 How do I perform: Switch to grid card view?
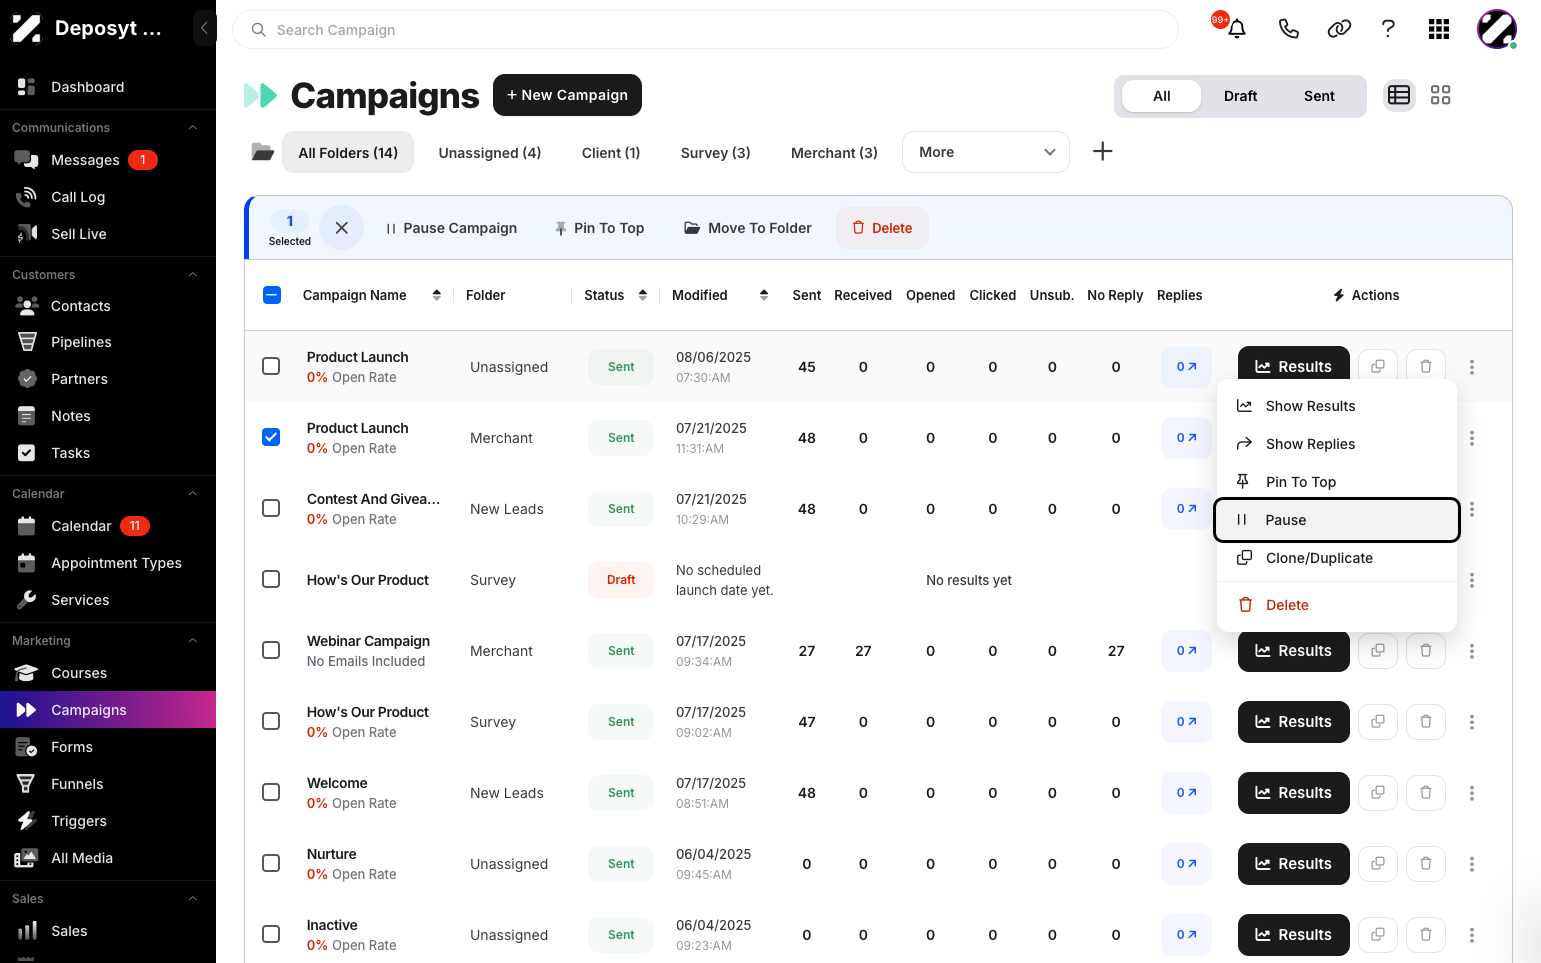pos(1440,95)
